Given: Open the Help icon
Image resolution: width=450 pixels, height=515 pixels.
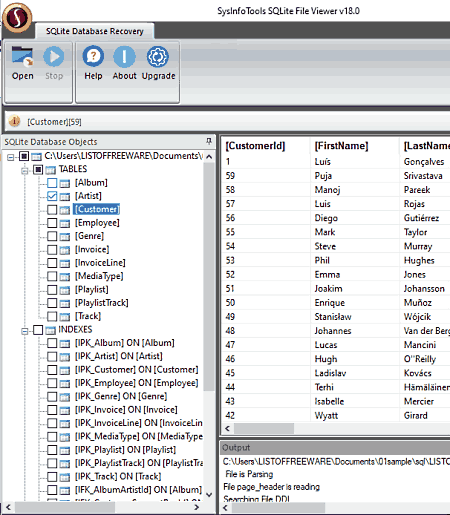Looking at the screenshot, I should point(93,56).
